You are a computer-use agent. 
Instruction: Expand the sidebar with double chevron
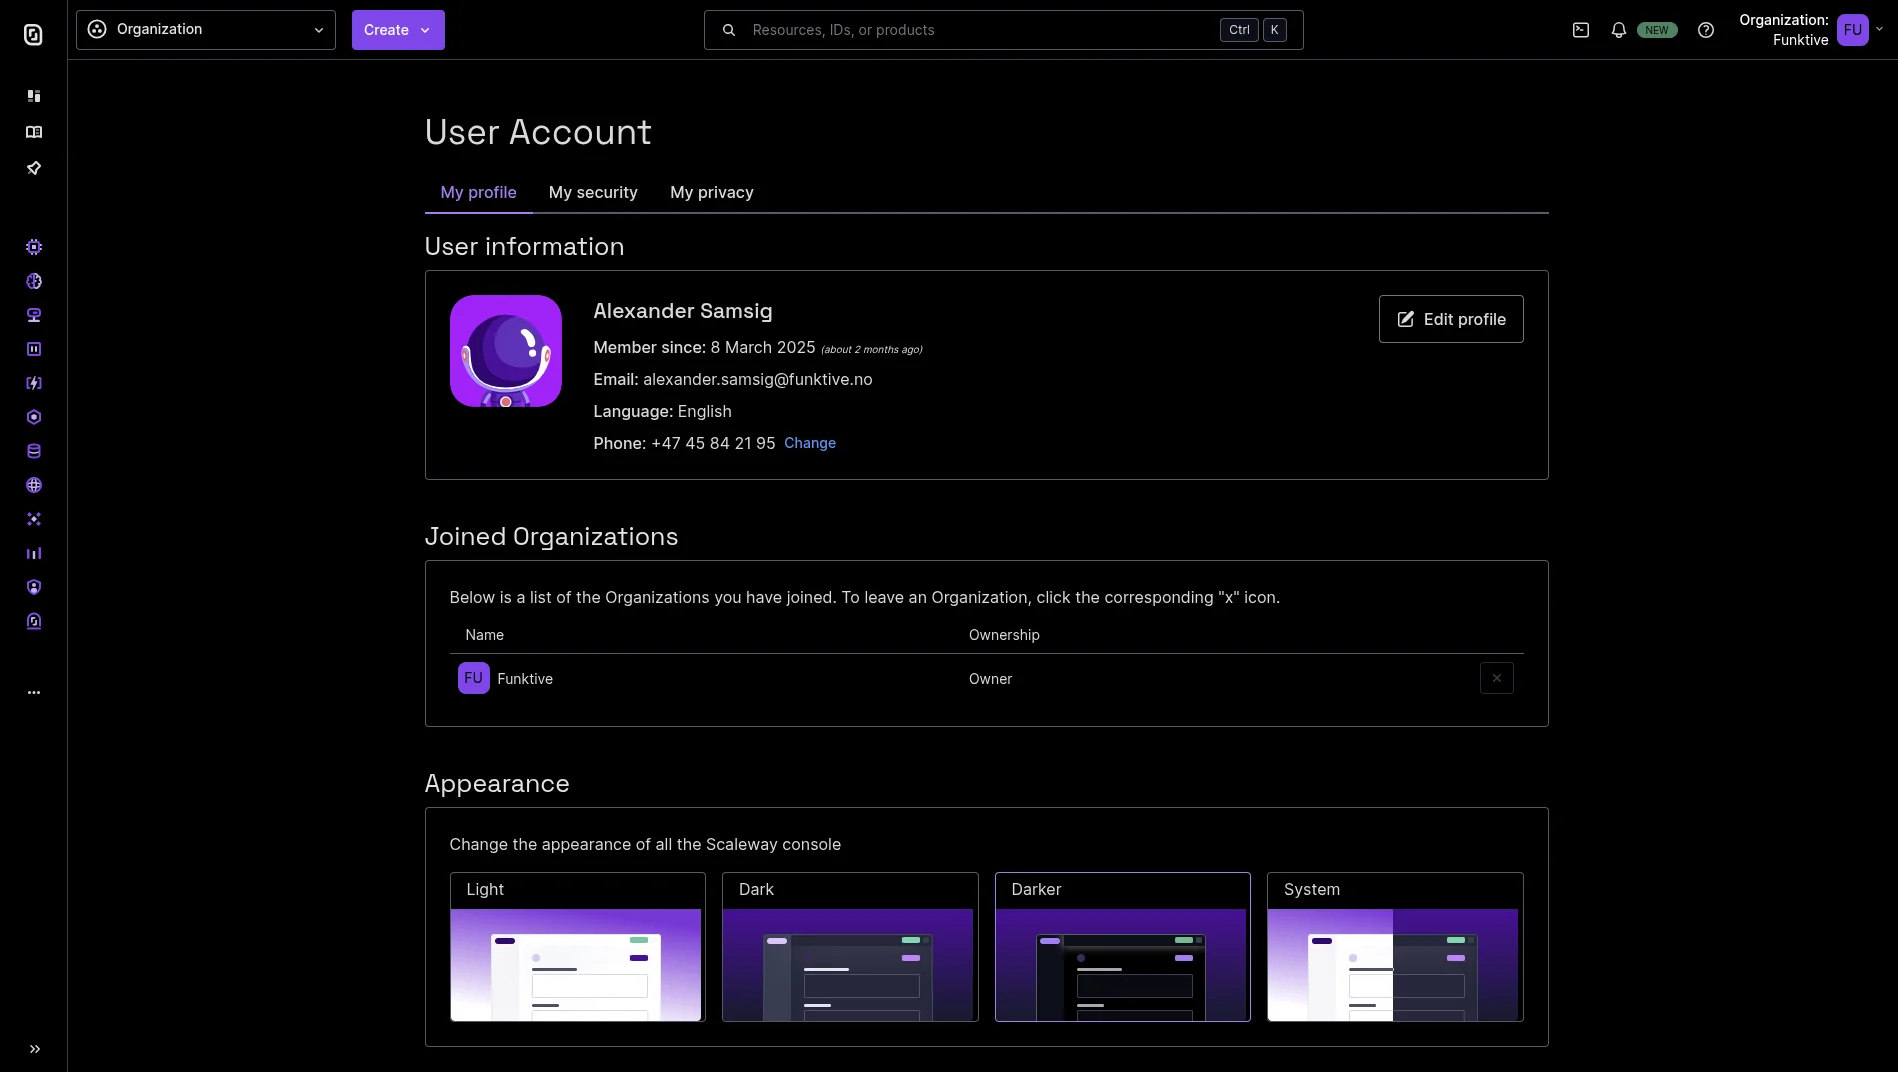pyautogui.click(x=35, y=1049)
